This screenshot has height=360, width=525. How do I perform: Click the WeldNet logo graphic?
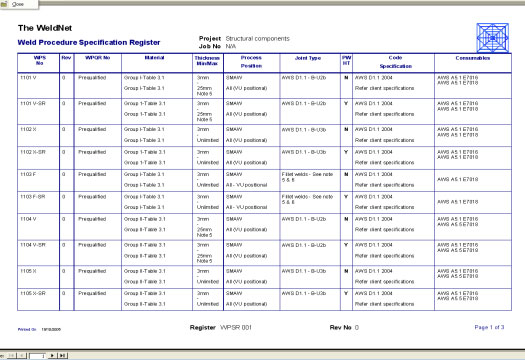(493, 38)
